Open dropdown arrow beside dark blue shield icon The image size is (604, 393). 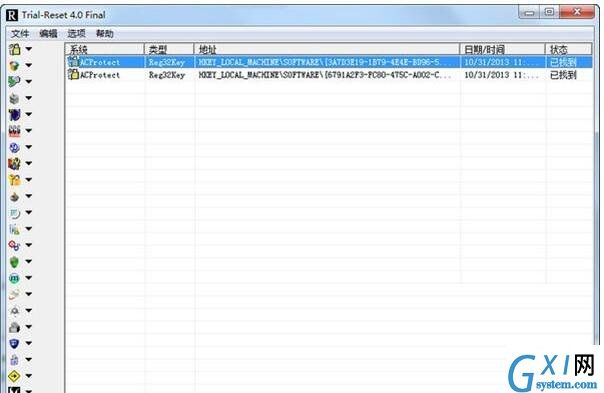(x=29, y=343)
